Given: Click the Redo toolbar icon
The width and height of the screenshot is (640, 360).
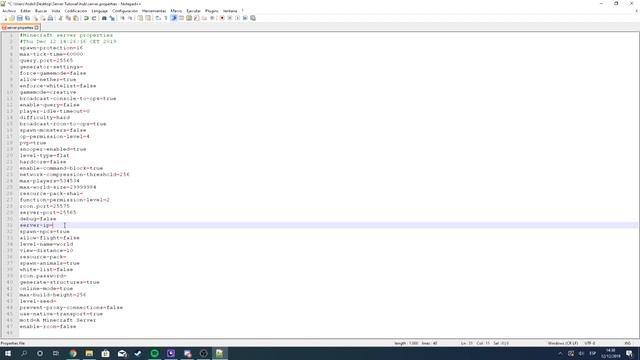Looking at the screenshot, I should [x=94, y=18].
